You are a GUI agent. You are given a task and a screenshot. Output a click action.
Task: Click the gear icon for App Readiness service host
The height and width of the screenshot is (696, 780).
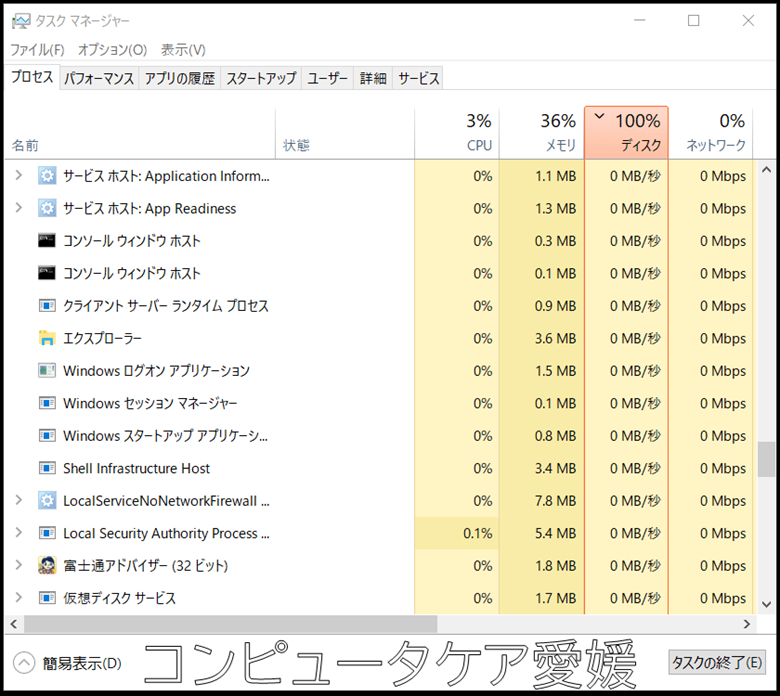coord(47,208)
